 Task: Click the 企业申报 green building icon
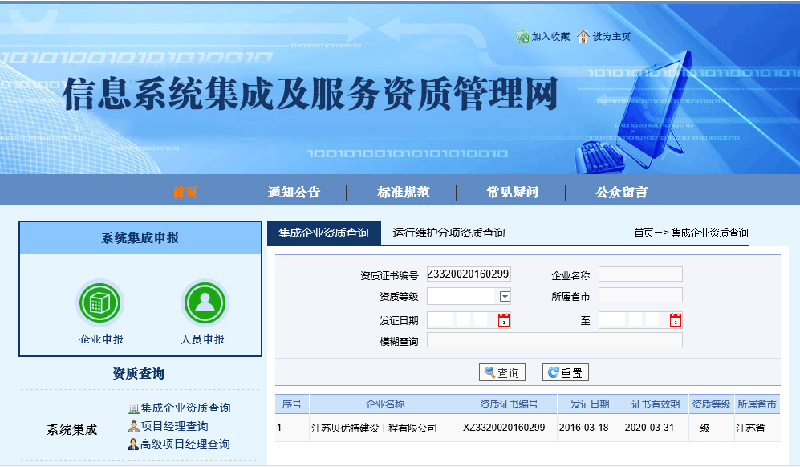[99, 303]
